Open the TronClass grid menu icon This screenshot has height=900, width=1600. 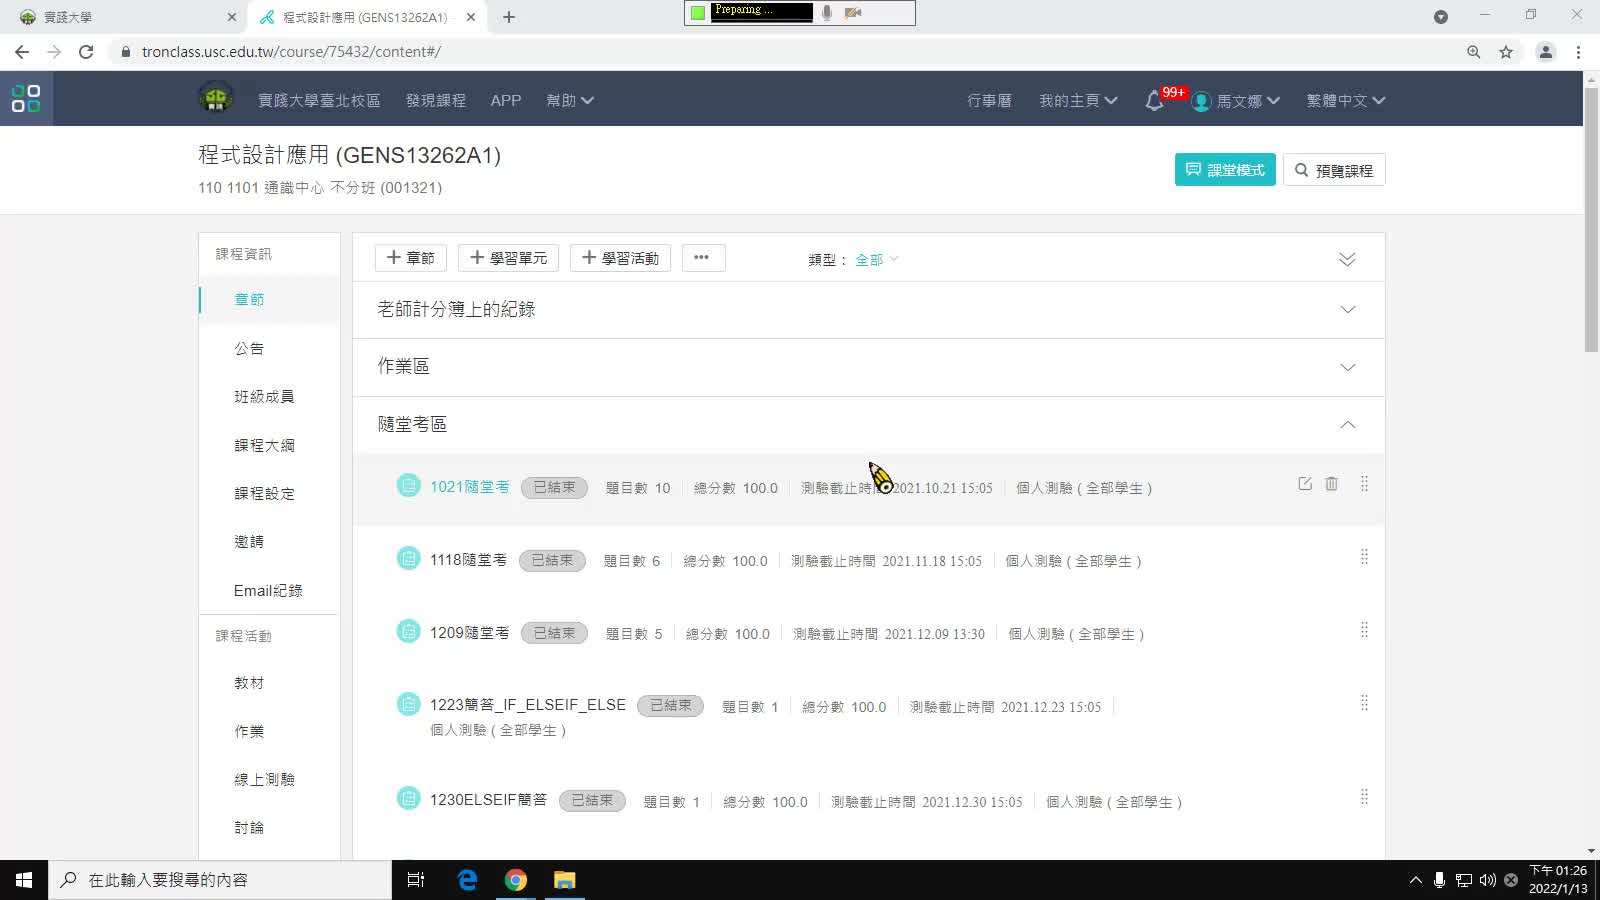coord(26,98)
